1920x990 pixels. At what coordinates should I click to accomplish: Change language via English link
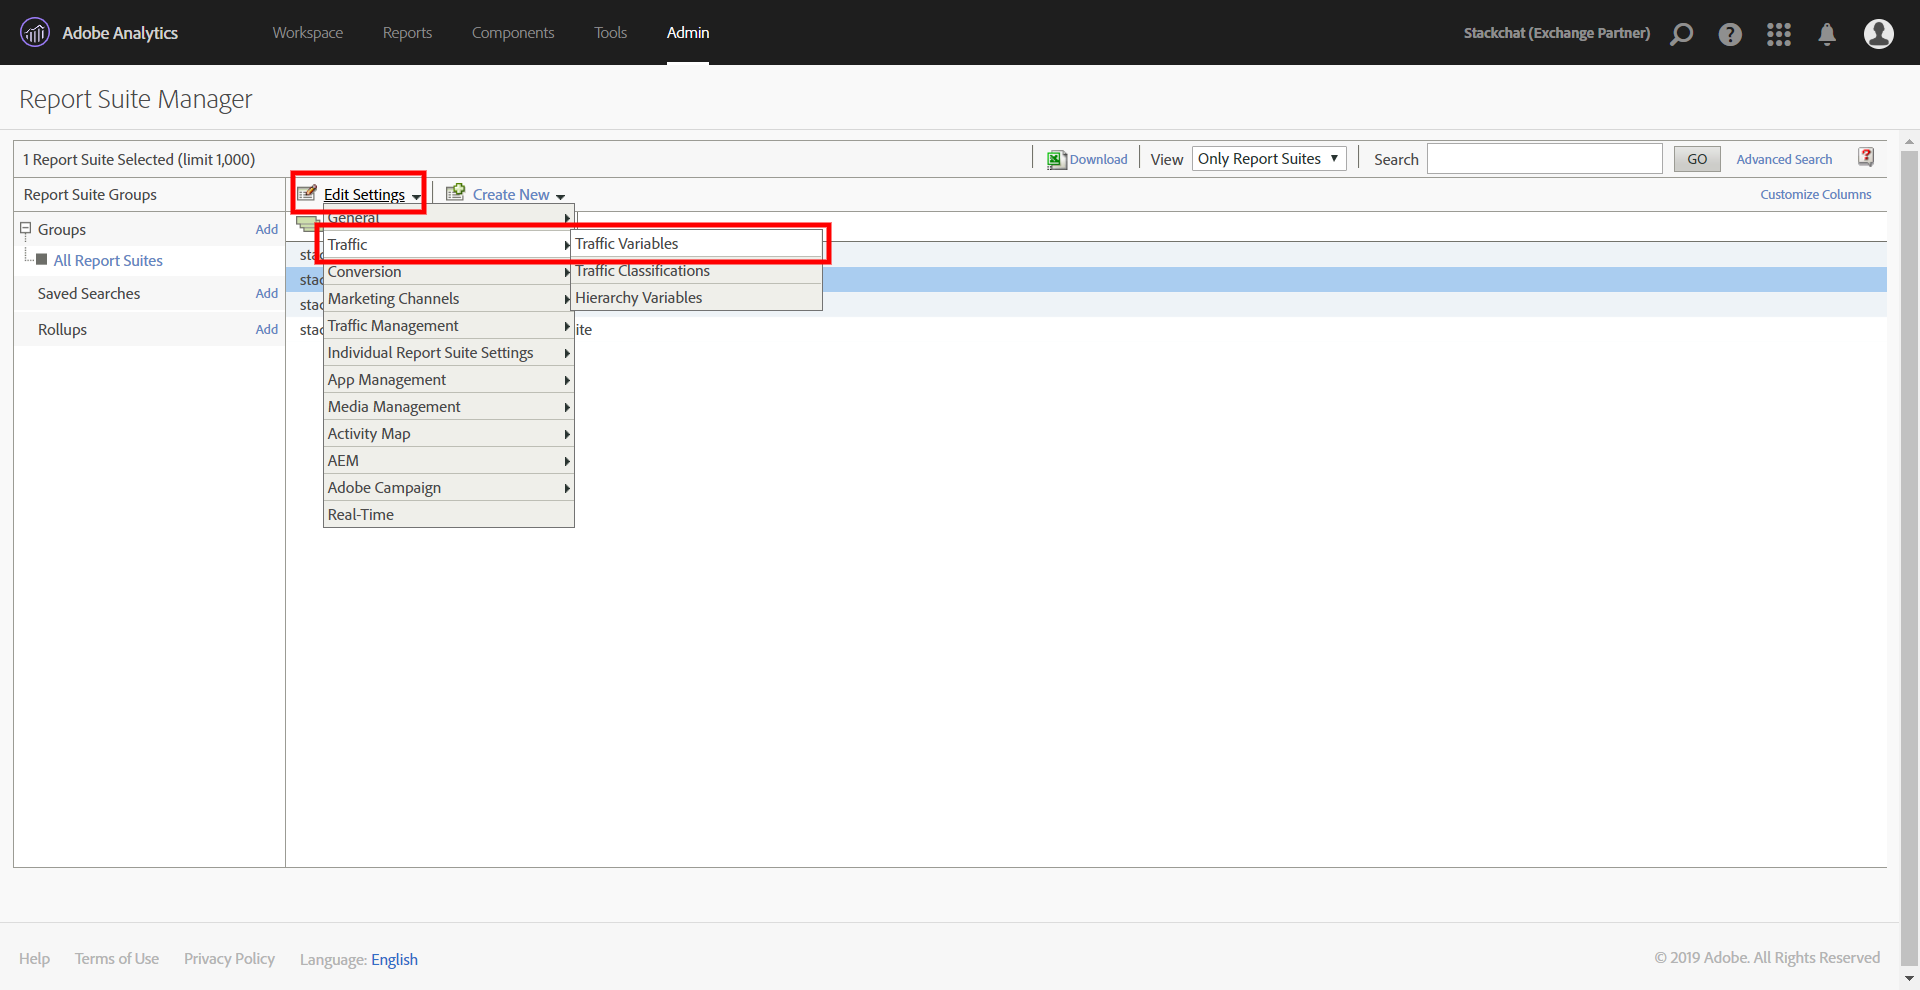pyautogui.click(x=394, y=960)
